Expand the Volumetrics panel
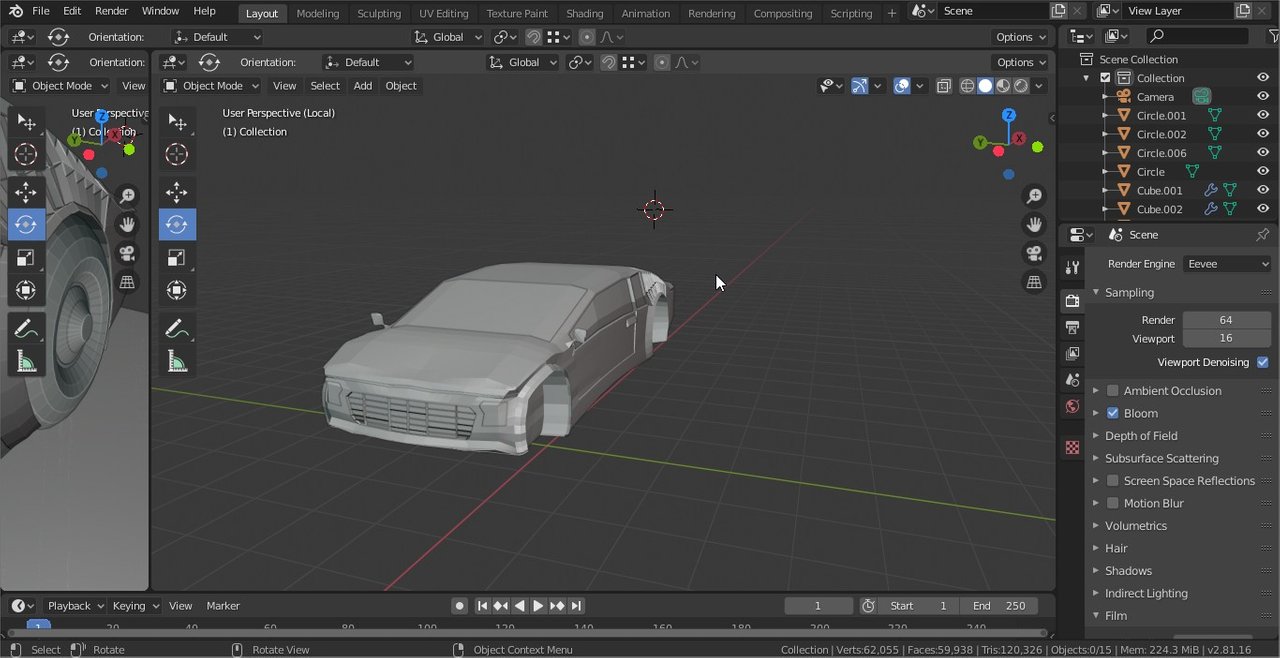 (x=1135, y=526)
